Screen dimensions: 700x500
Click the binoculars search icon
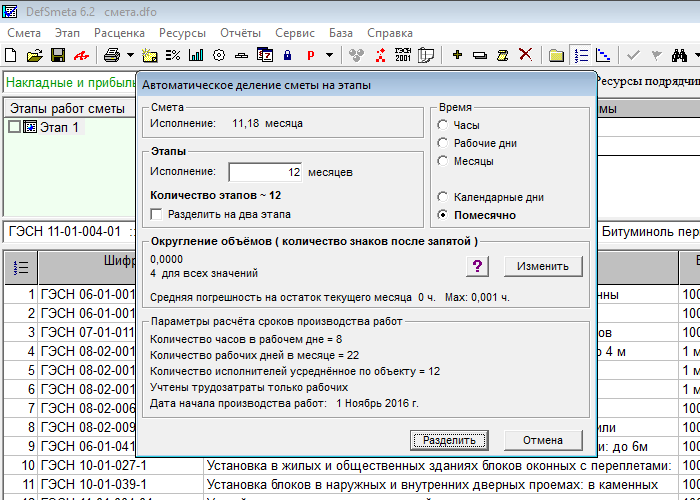[x=681, y=54]
